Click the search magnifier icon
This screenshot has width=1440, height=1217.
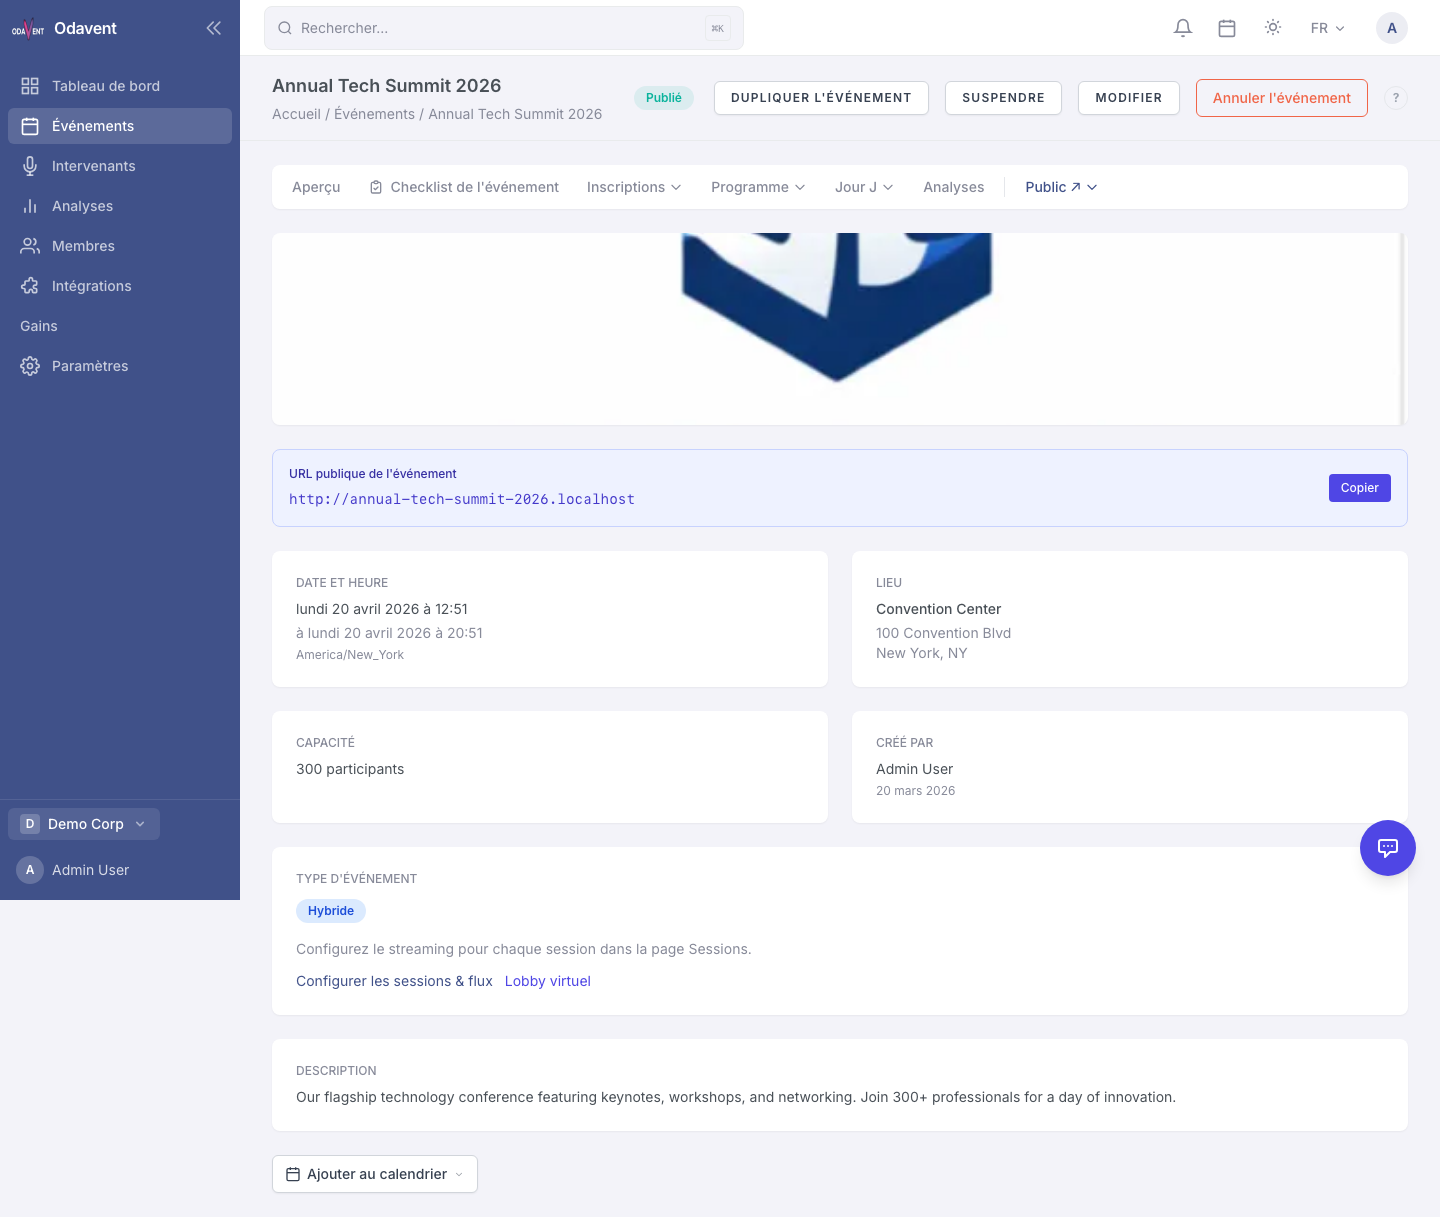click(x=285, y=28)
